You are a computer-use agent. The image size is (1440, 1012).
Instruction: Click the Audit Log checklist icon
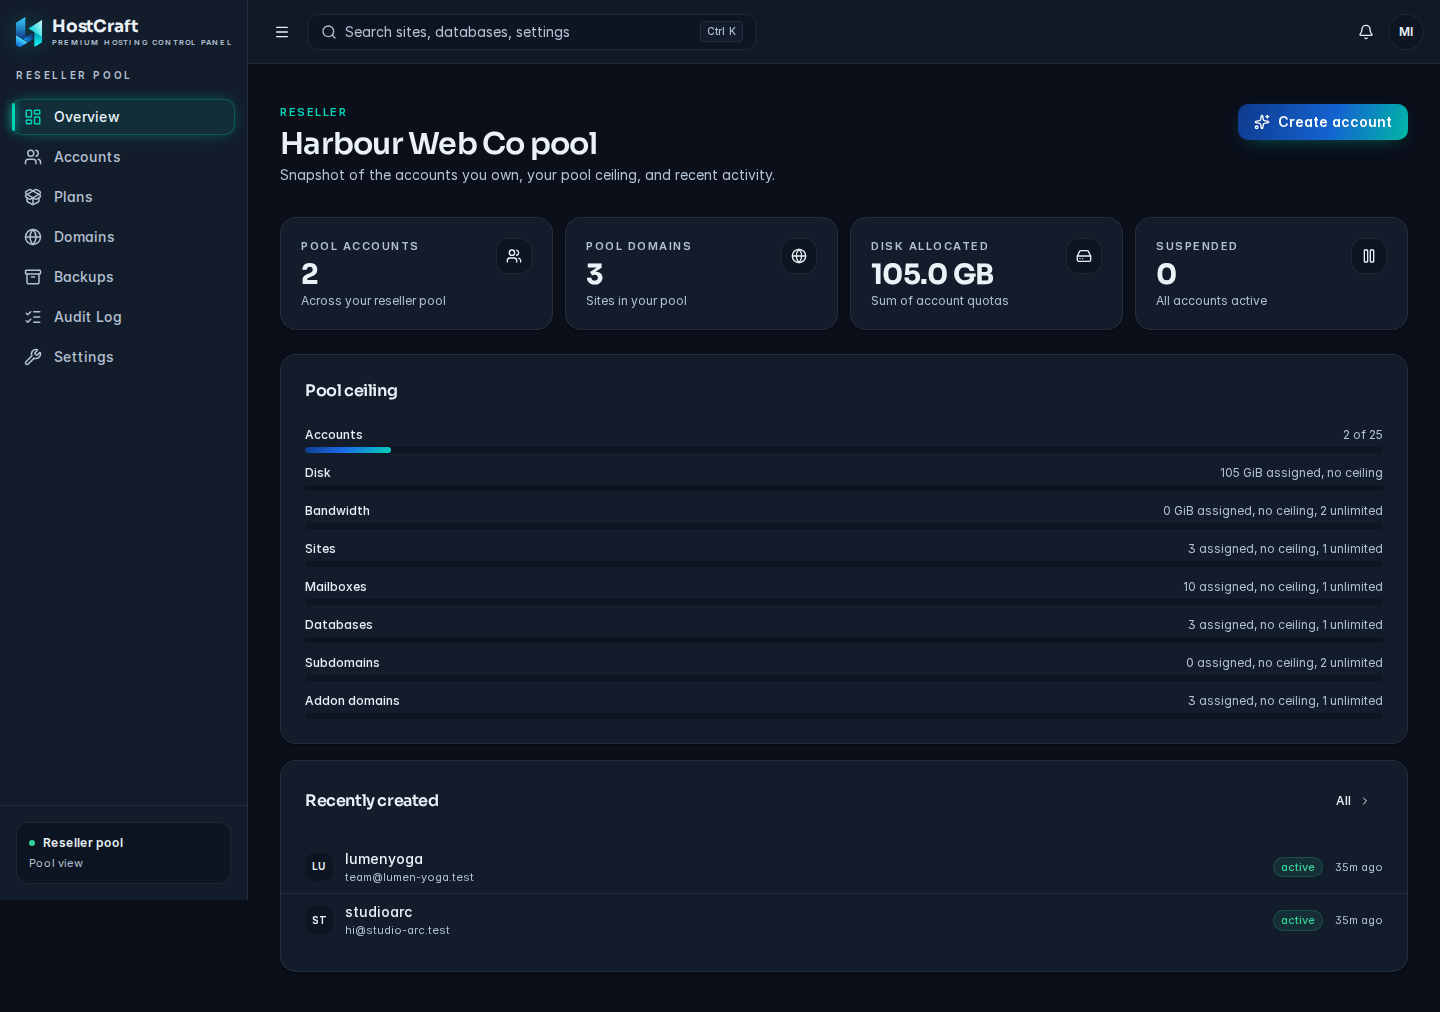click(33, 317)
